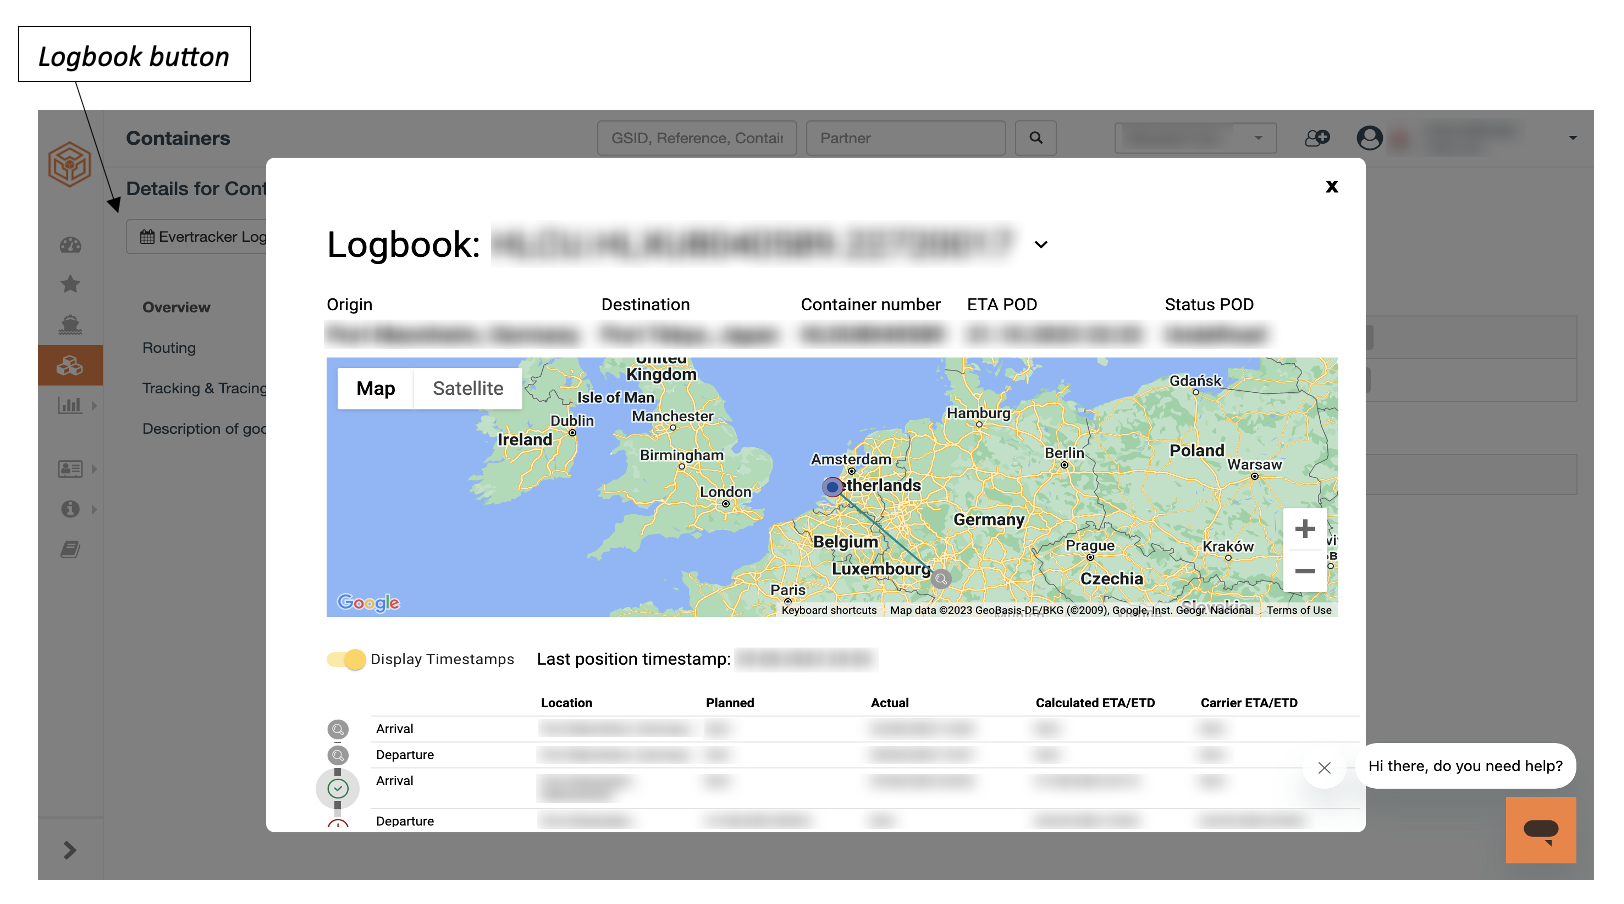Click the 'Hi there, do you need help?' bubble
1624x904 pixels.
click(x=1466, y=766)
